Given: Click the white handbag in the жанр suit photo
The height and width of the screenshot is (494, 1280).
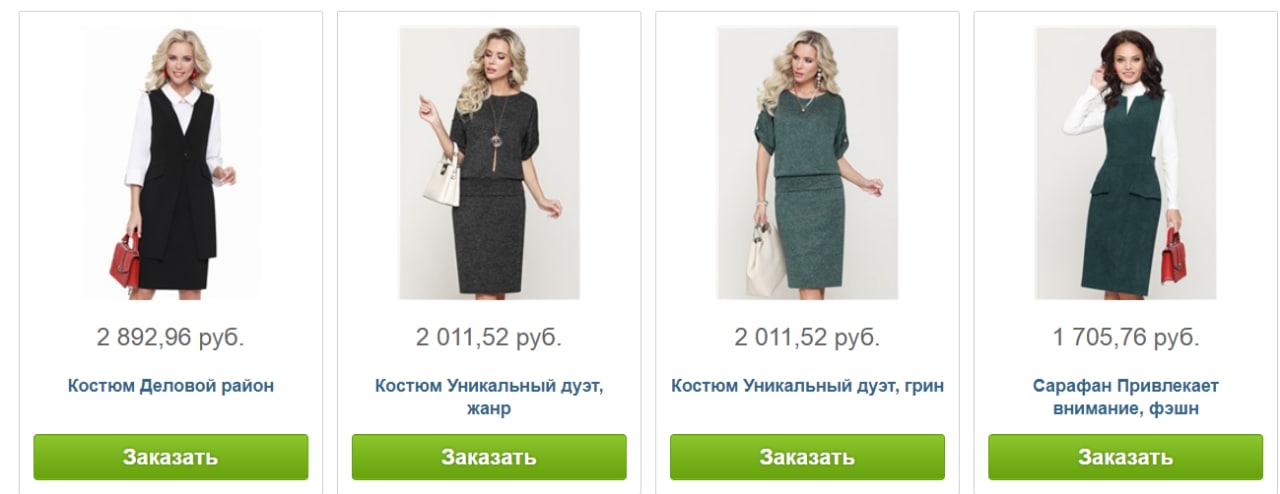Looking at the screenshot, I should pos(442,180).
